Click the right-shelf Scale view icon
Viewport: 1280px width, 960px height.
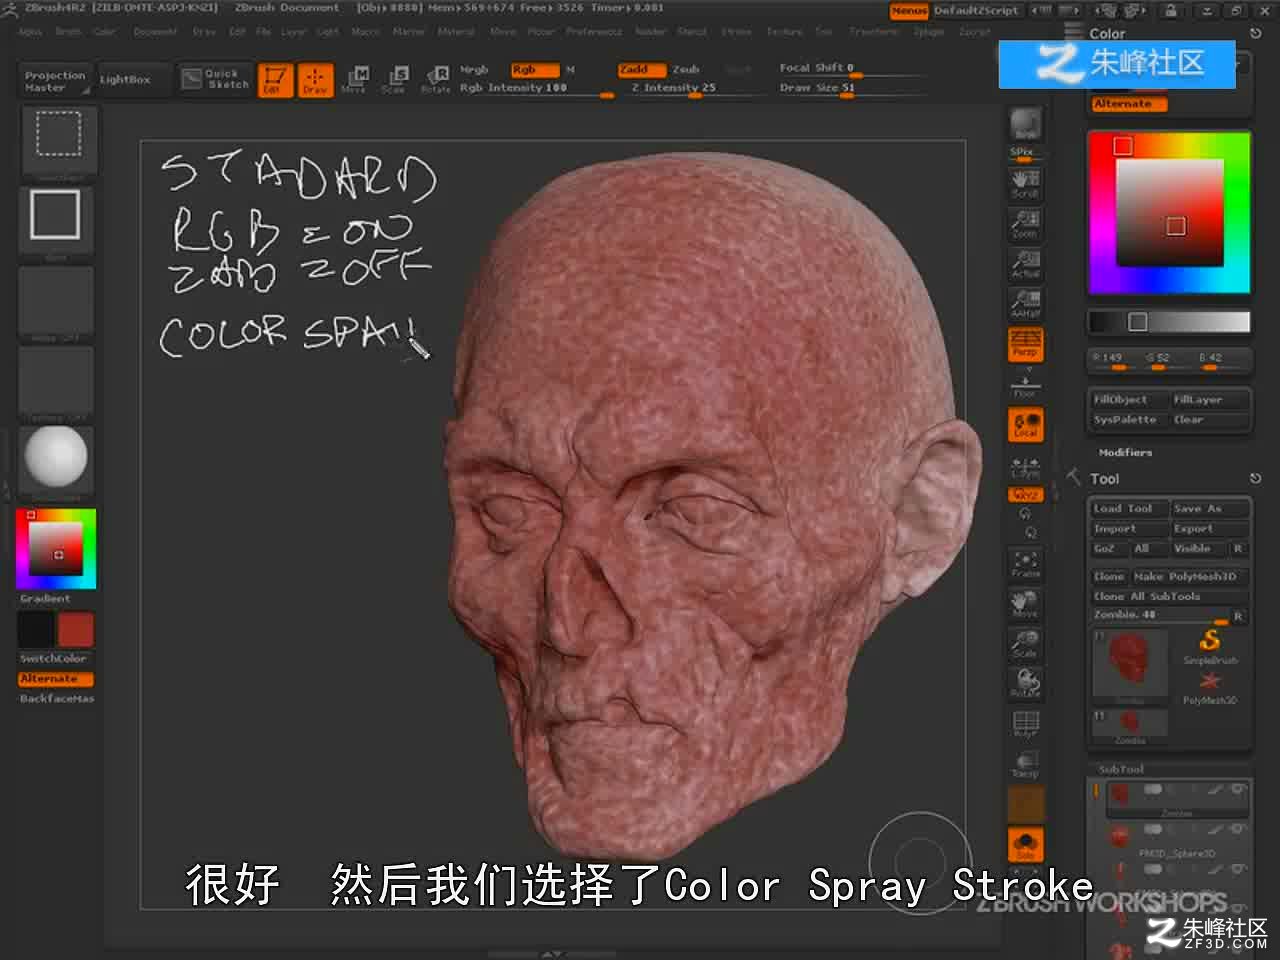click(x=1025, y=643)
